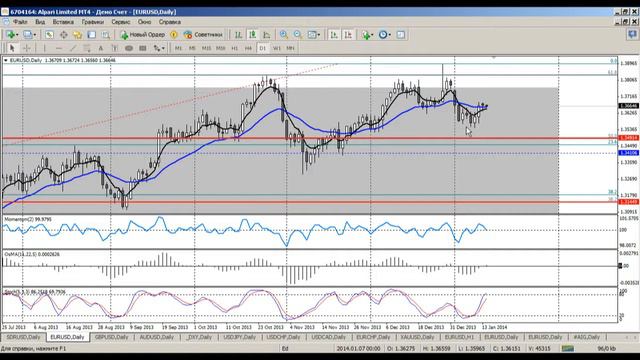Open the Periods clock icon
Viewport: 640px width, 360px height.
click(x=383, y=35)
